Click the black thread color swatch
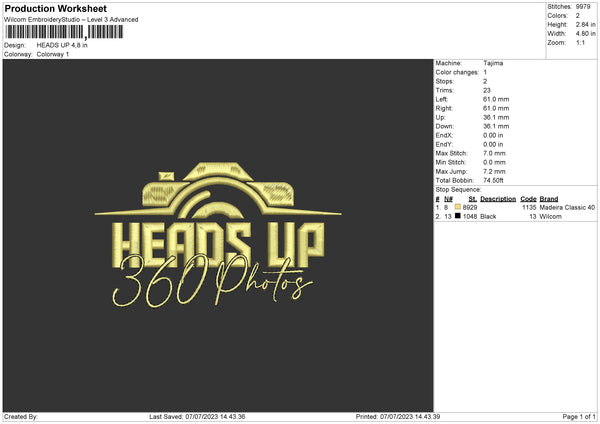 click(x=458, y=216)
